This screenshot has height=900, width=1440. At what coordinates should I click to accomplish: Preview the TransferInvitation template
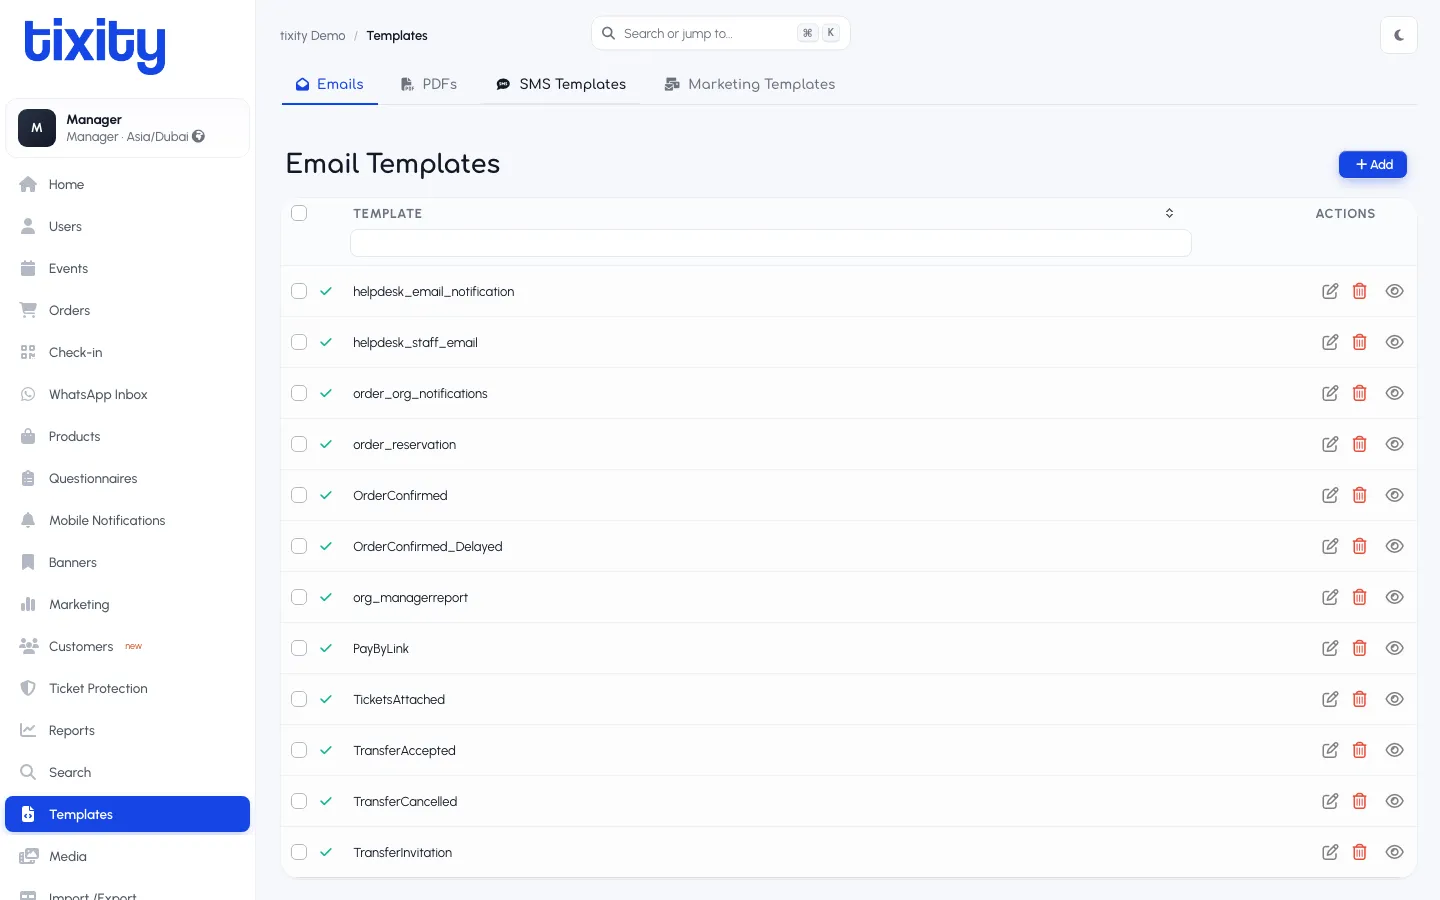tap(1395, 852)
